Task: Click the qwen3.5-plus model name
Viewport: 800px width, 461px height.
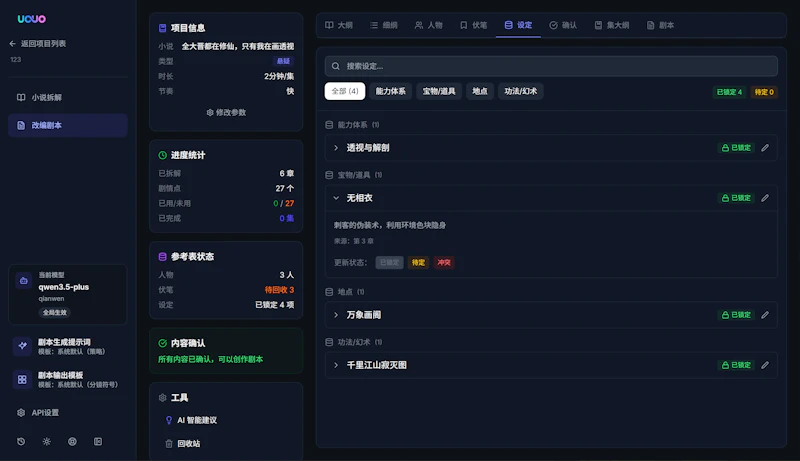Action: [64, 287]
